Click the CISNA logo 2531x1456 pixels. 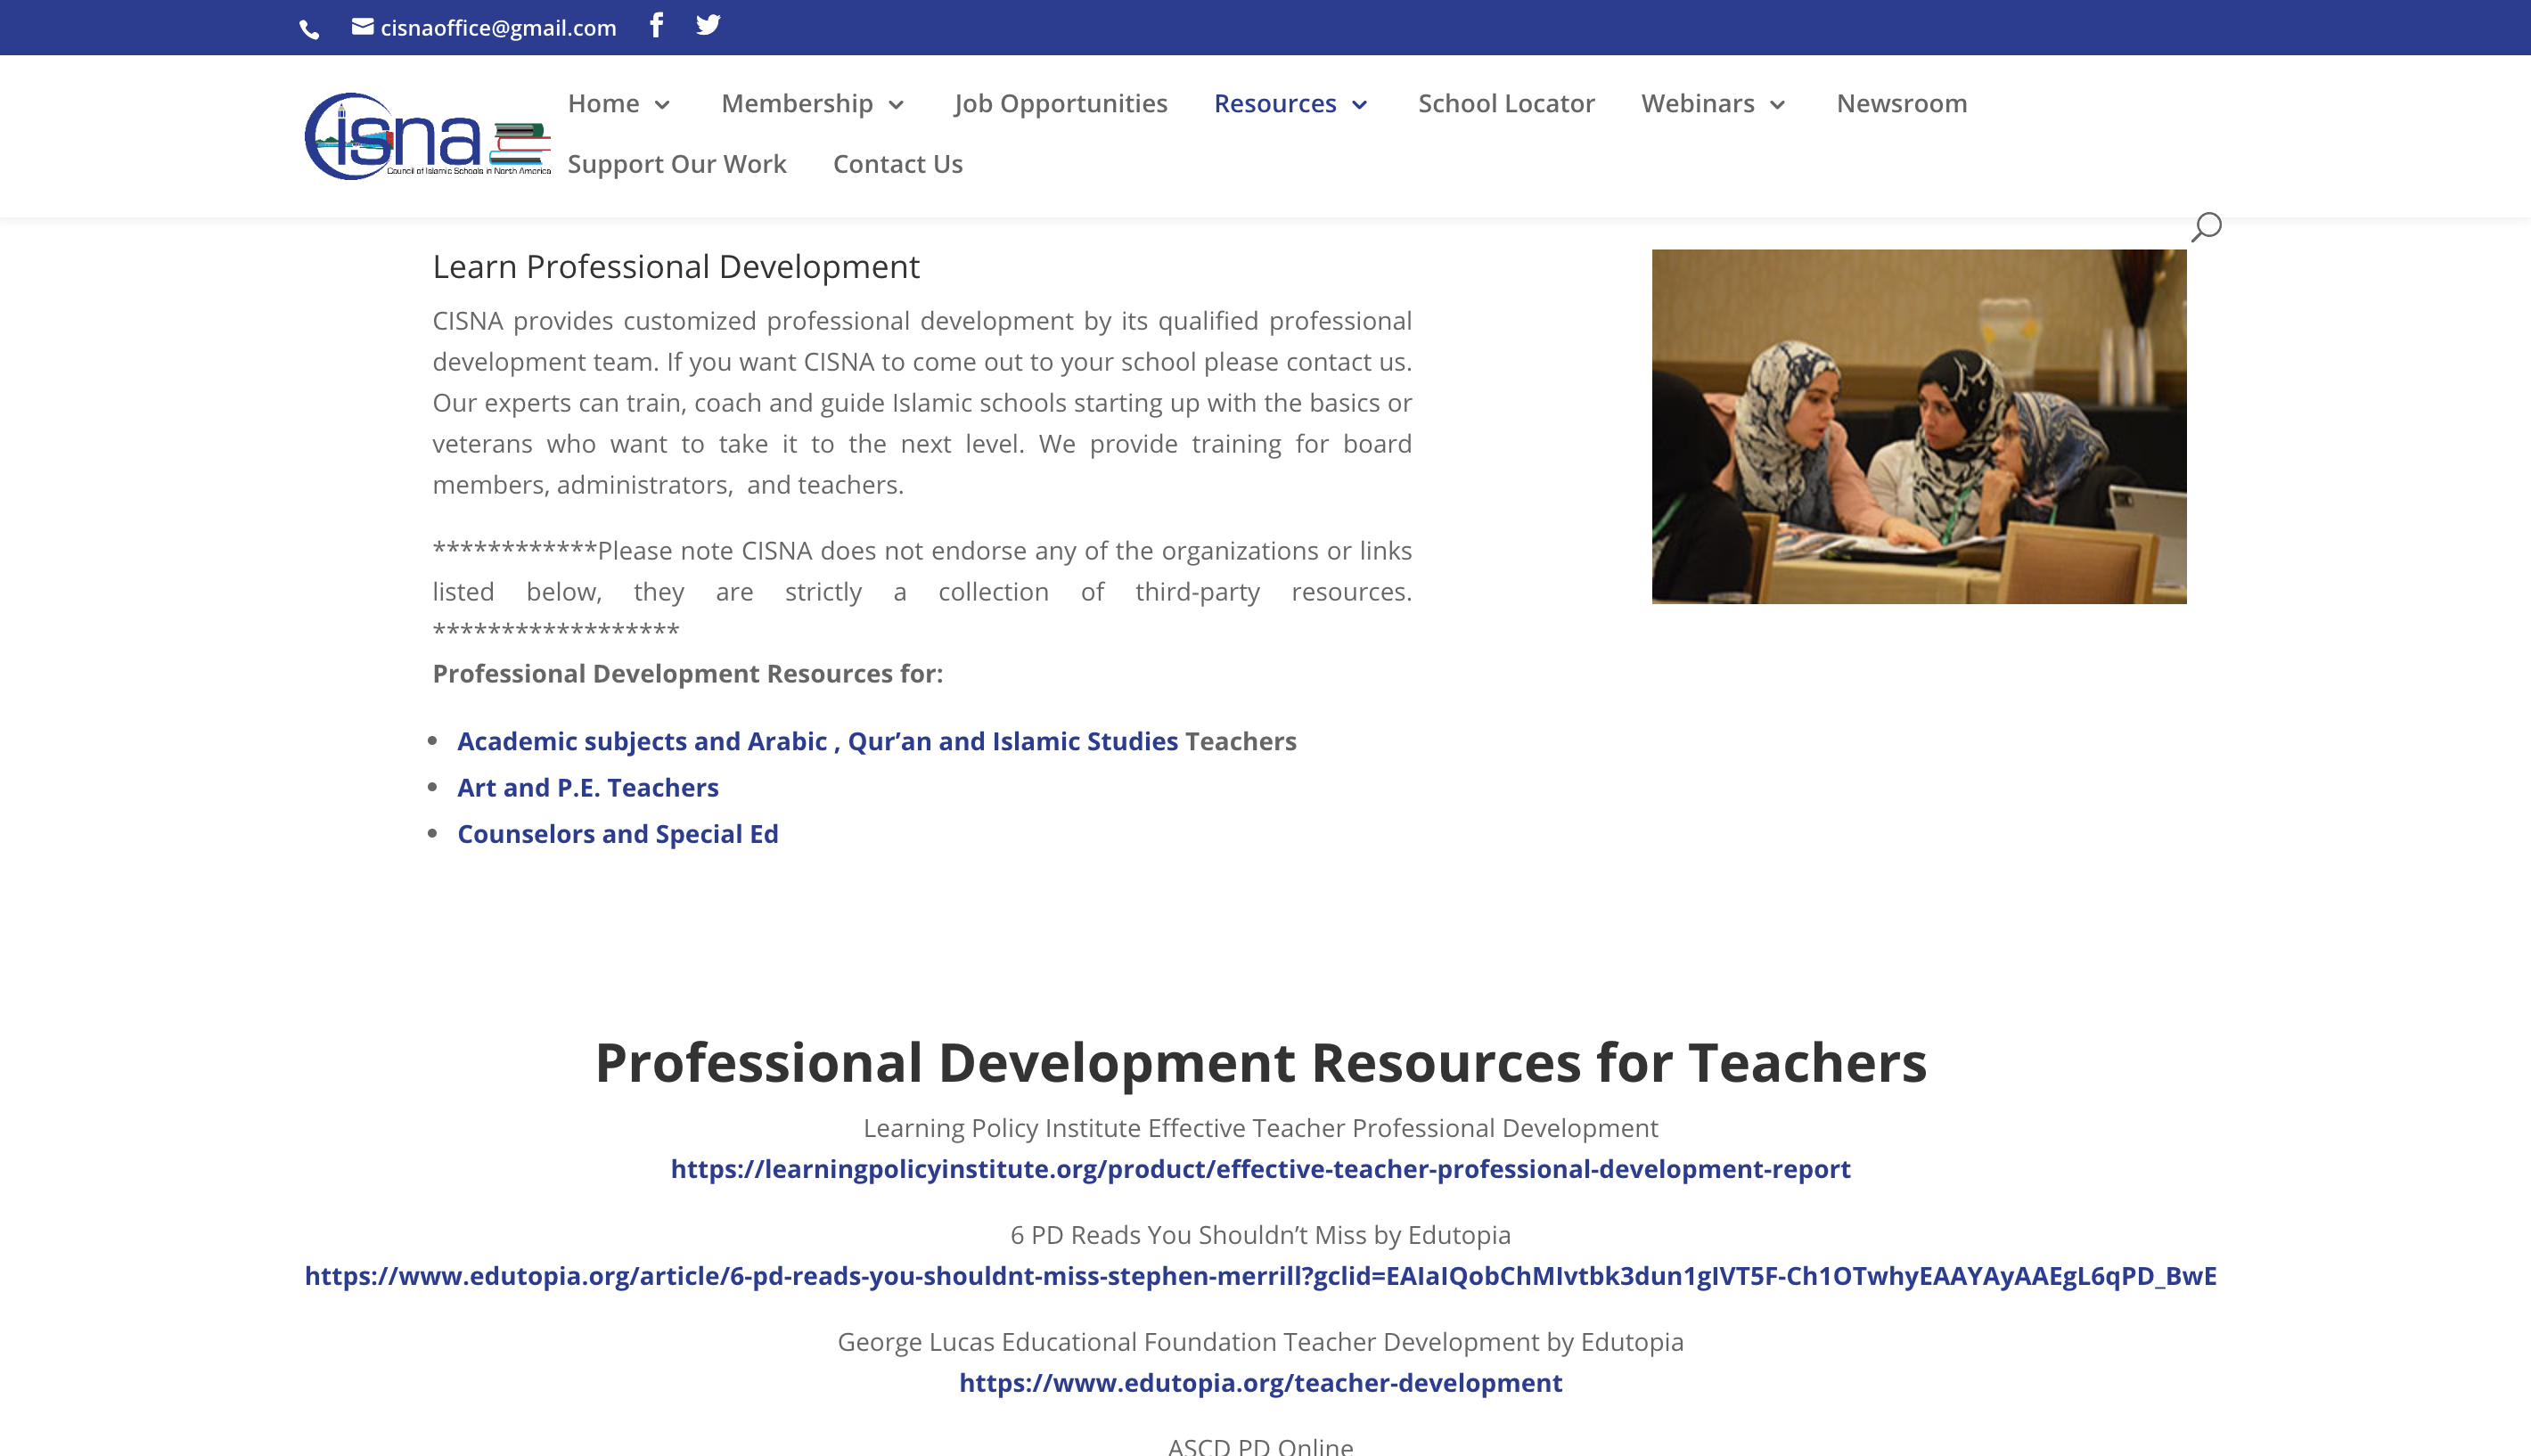pyautogui.click(x=428, y=137)
